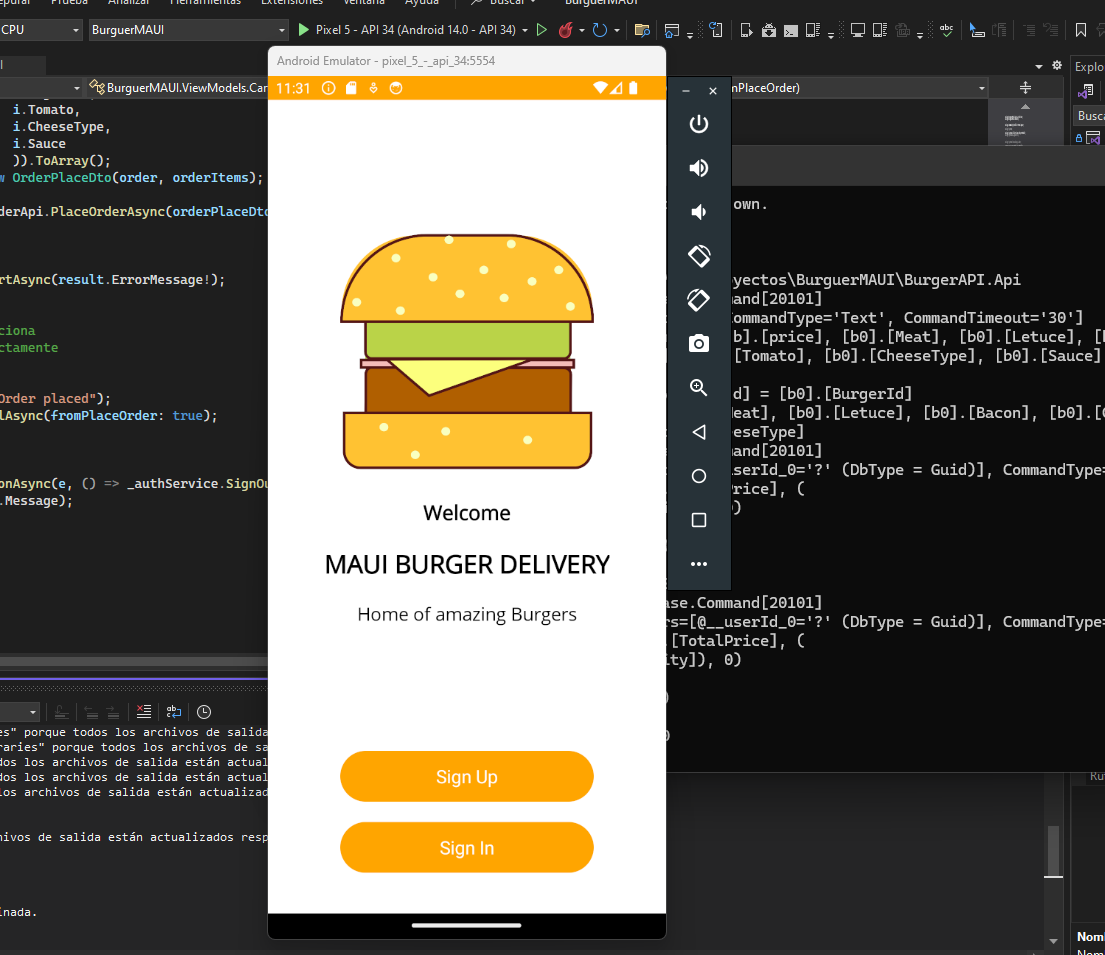This screenshot has height=955, width=1105.
Task: Click the phone refresh icon in toolbar
Action: click(x=716, y=30)
